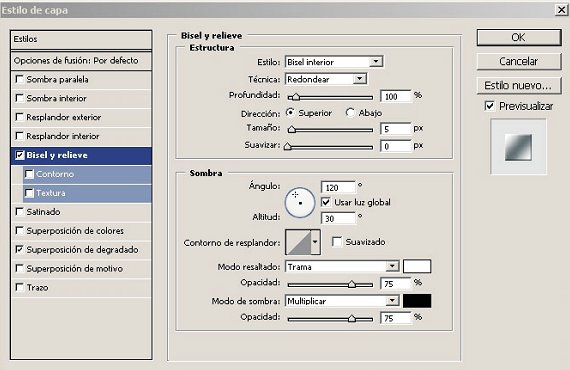570x370 pixels.
Task: Close the Estilo de capa dialog
Action: pyautogui.click(x=562, y=10)
